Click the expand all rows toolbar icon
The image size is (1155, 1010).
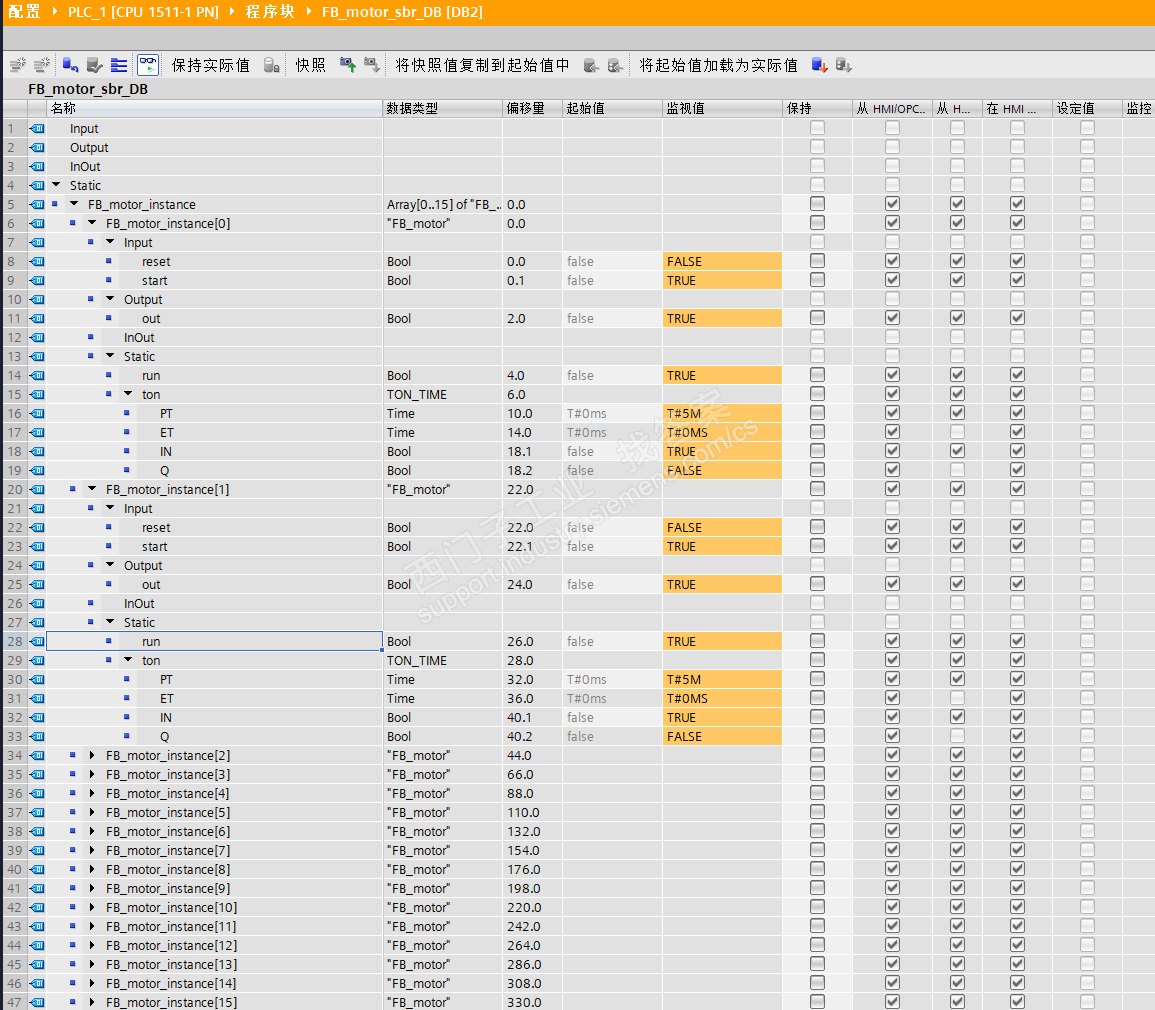tap(119, 65)
